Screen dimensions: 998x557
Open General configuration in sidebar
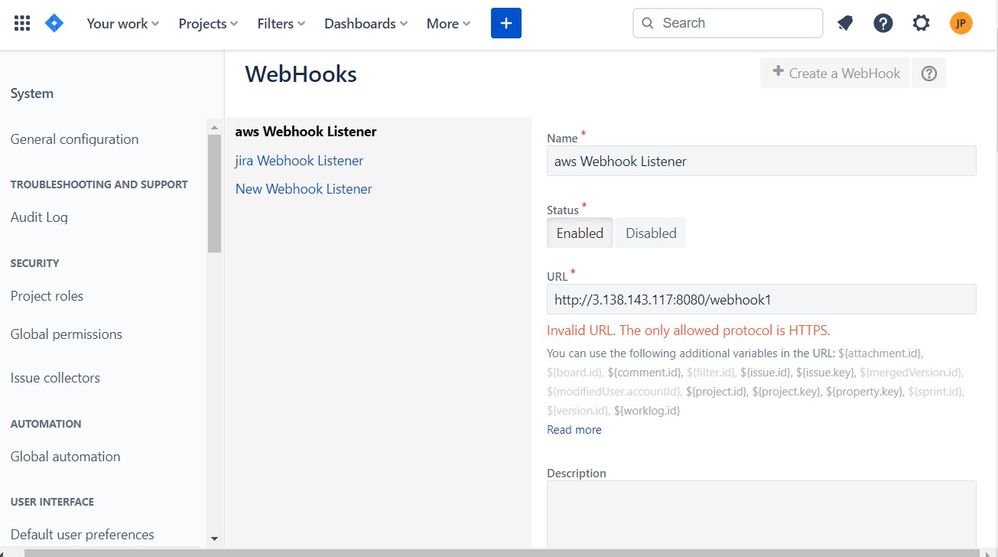pyautogui.click(x=74, y=139)
